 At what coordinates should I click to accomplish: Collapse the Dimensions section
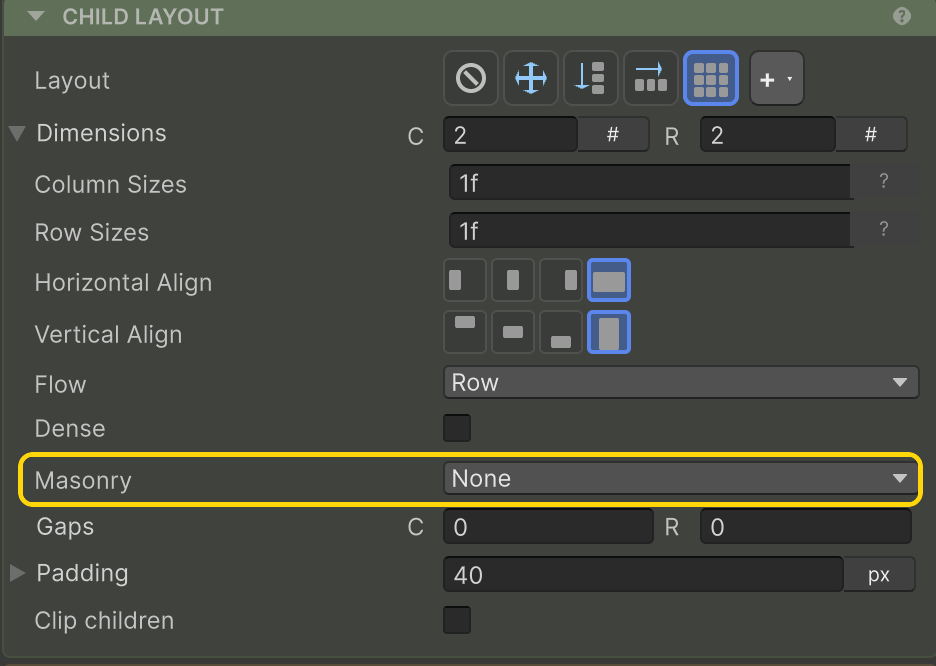click(17, 133)
